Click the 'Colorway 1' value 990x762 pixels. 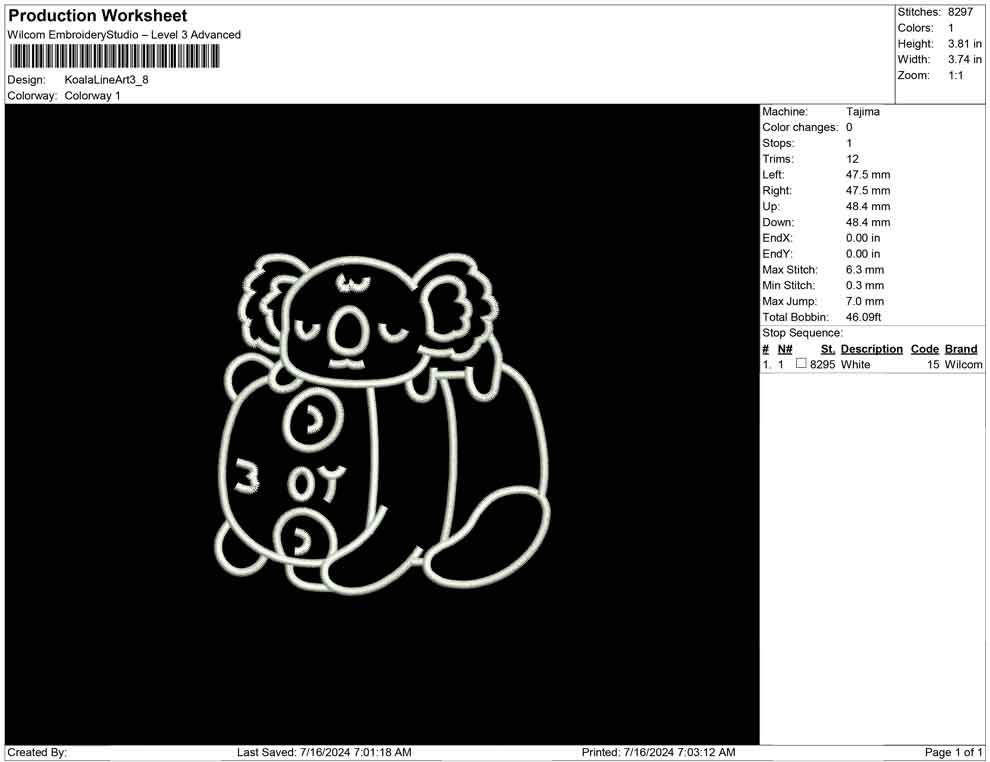pos(92,96)
